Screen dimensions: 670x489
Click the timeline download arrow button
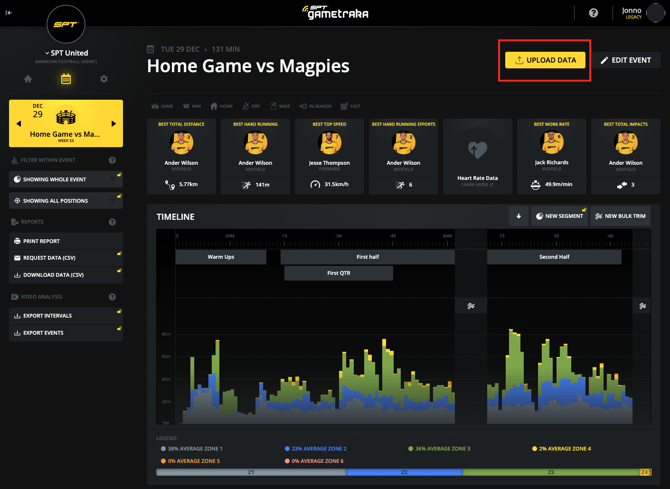point(518,216)
